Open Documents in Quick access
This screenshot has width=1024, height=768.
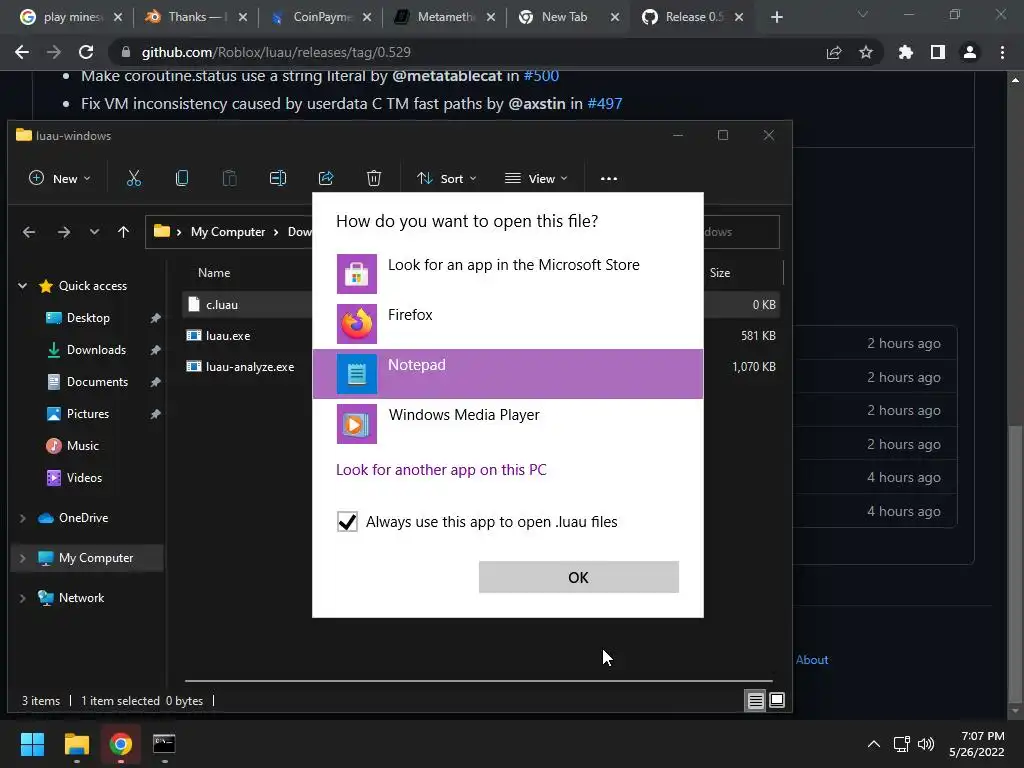pos(97,382)
